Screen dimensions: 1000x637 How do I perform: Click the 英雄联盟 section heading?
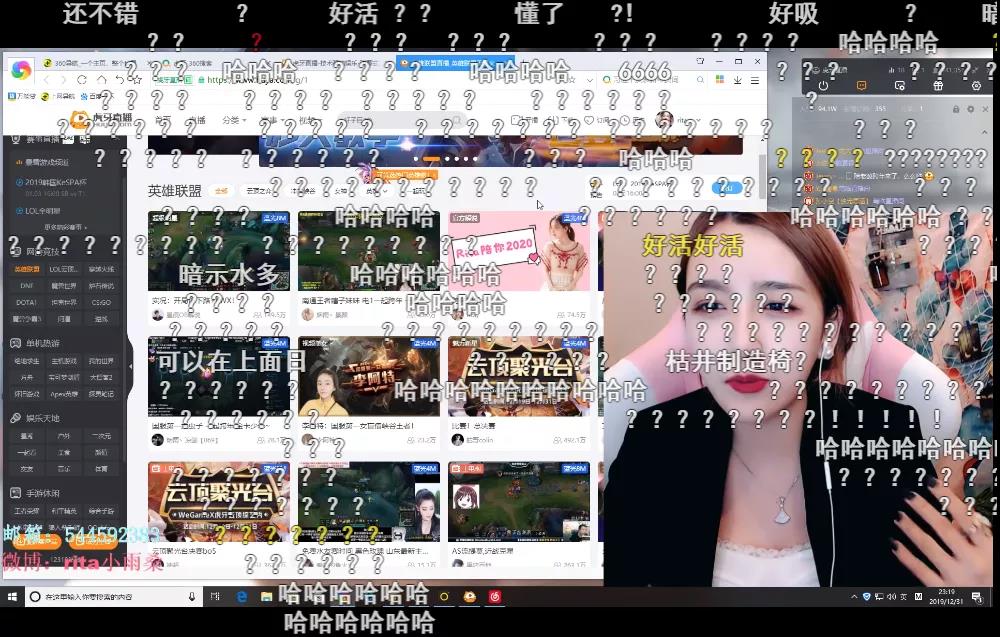(x=175, y=191)
